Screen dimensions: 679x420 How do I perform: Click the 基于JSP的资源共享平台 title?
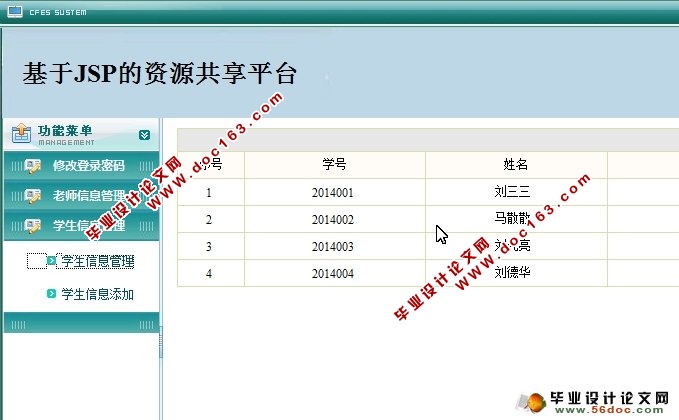[159, 73]
